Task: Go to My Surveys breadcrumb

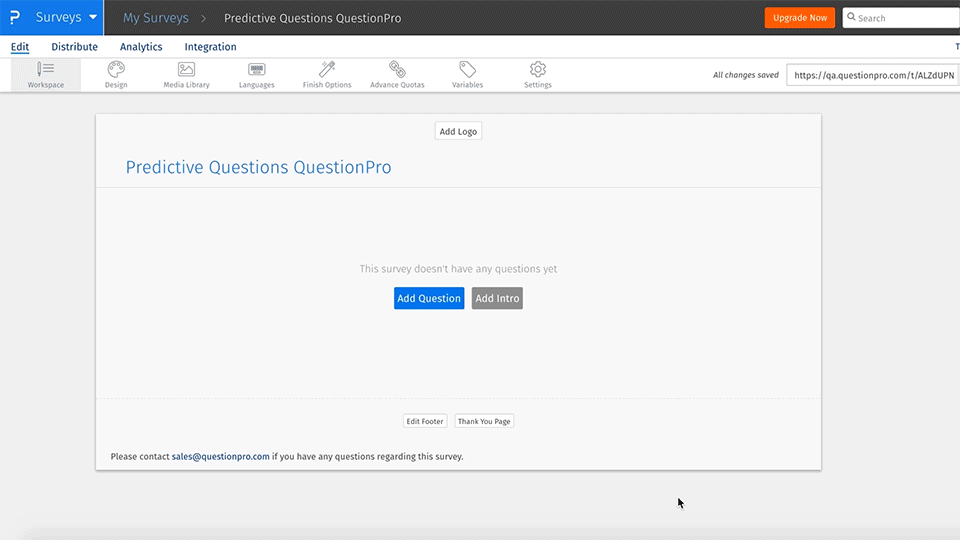Action: point(155,18)
